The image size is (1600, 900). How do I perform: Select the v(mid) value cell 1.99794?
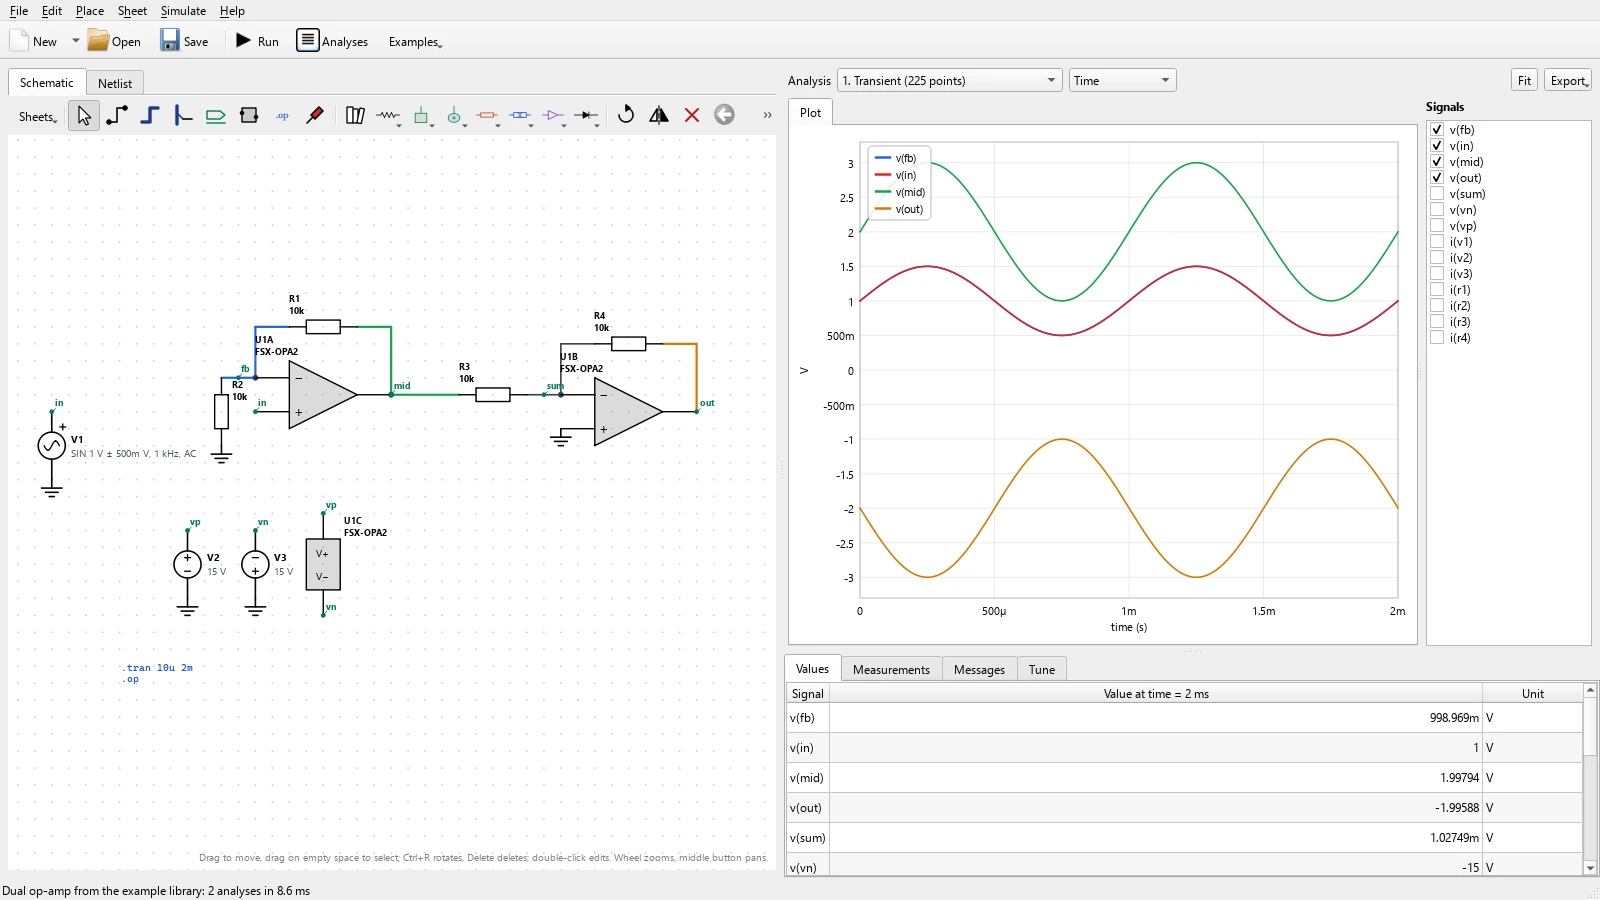click(x=1156, y=778)
